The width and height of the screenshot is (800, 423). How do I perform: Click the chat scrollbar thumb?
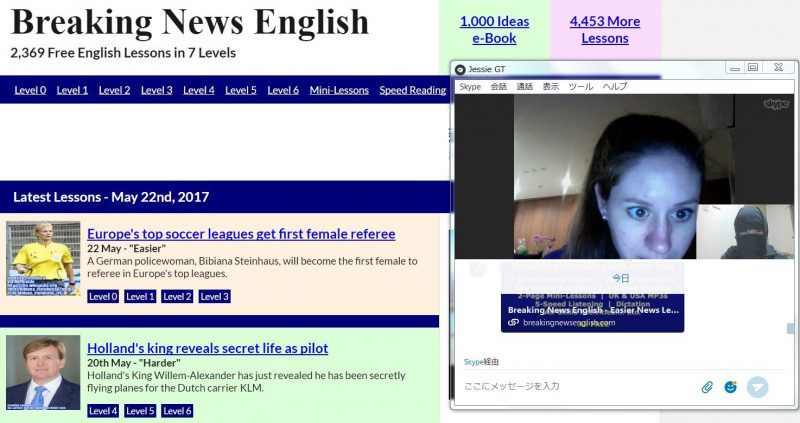[792, 328]
